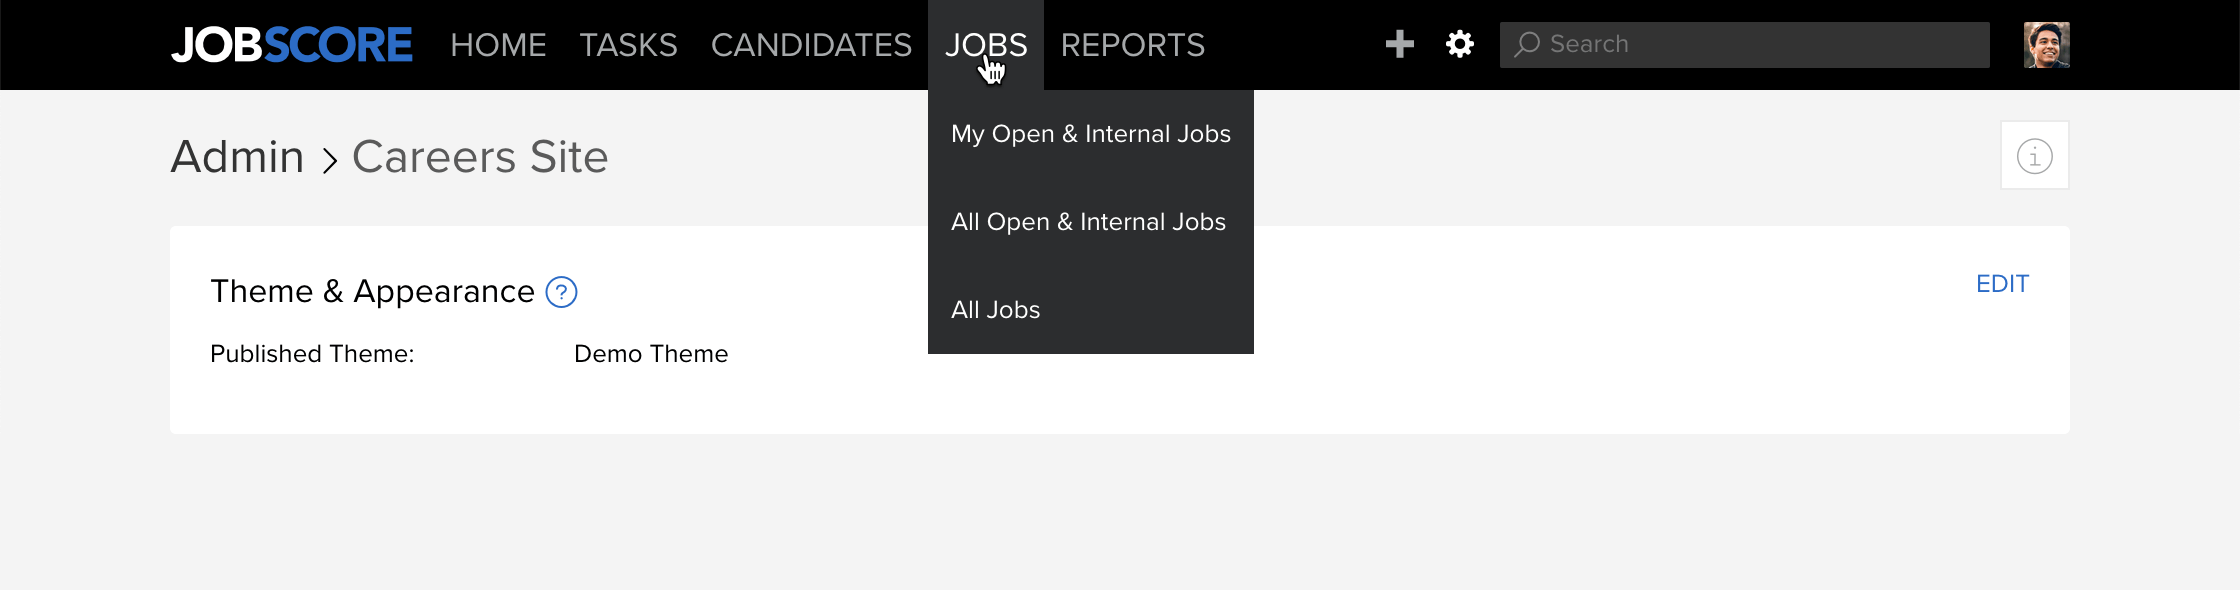Click the Careers Site breadcrumb title
The width and height of the screenshot is (2240, 590).
tap(480, 157)
